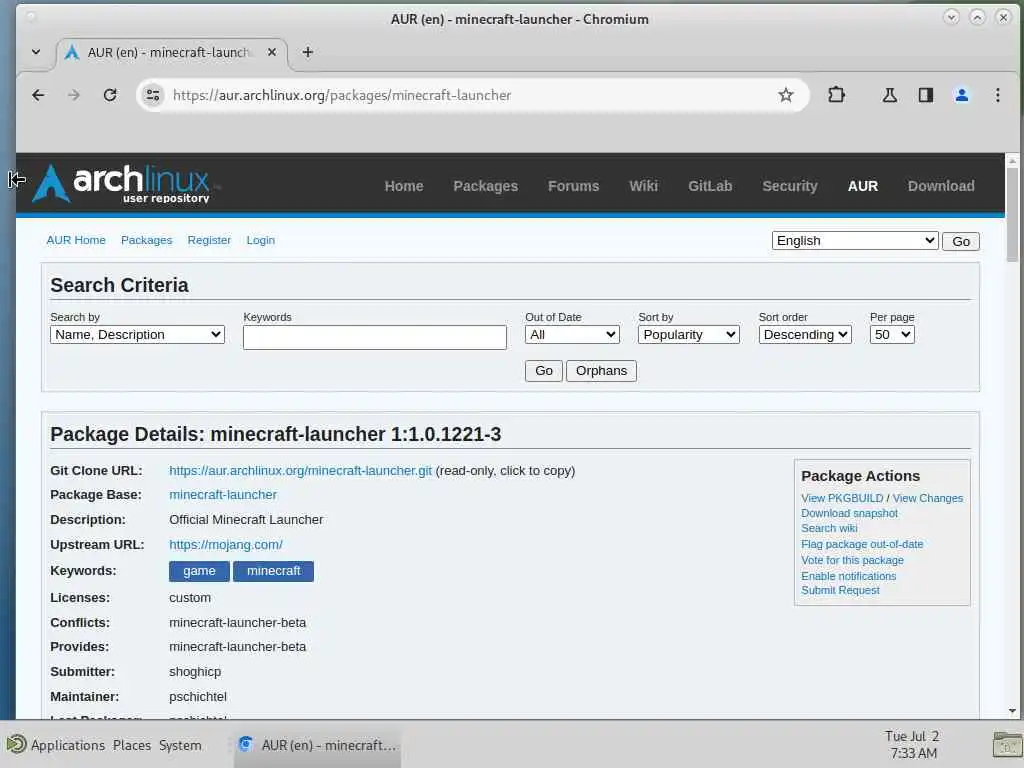Open the Packages item in top navbar
Viewport: 1024px width, 768px height.
click(x=485, y=186)
